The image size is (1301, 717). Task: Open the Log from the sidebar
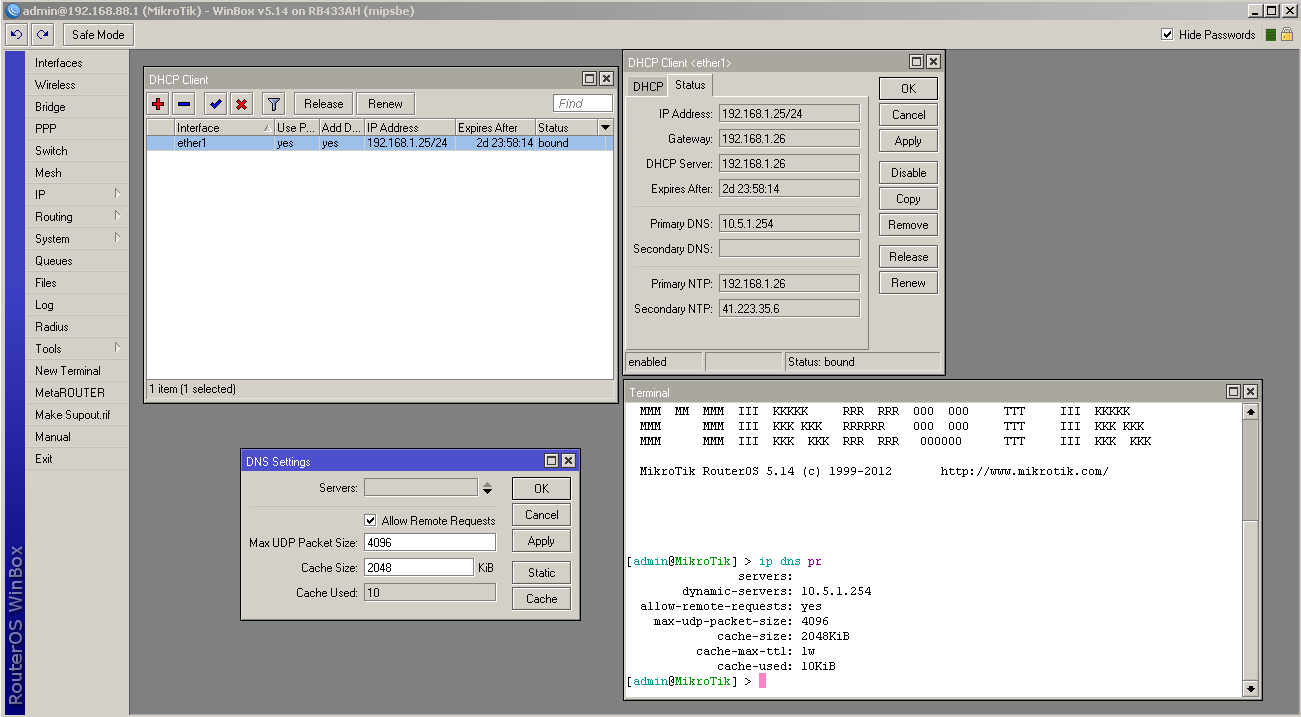coord(77,305)
